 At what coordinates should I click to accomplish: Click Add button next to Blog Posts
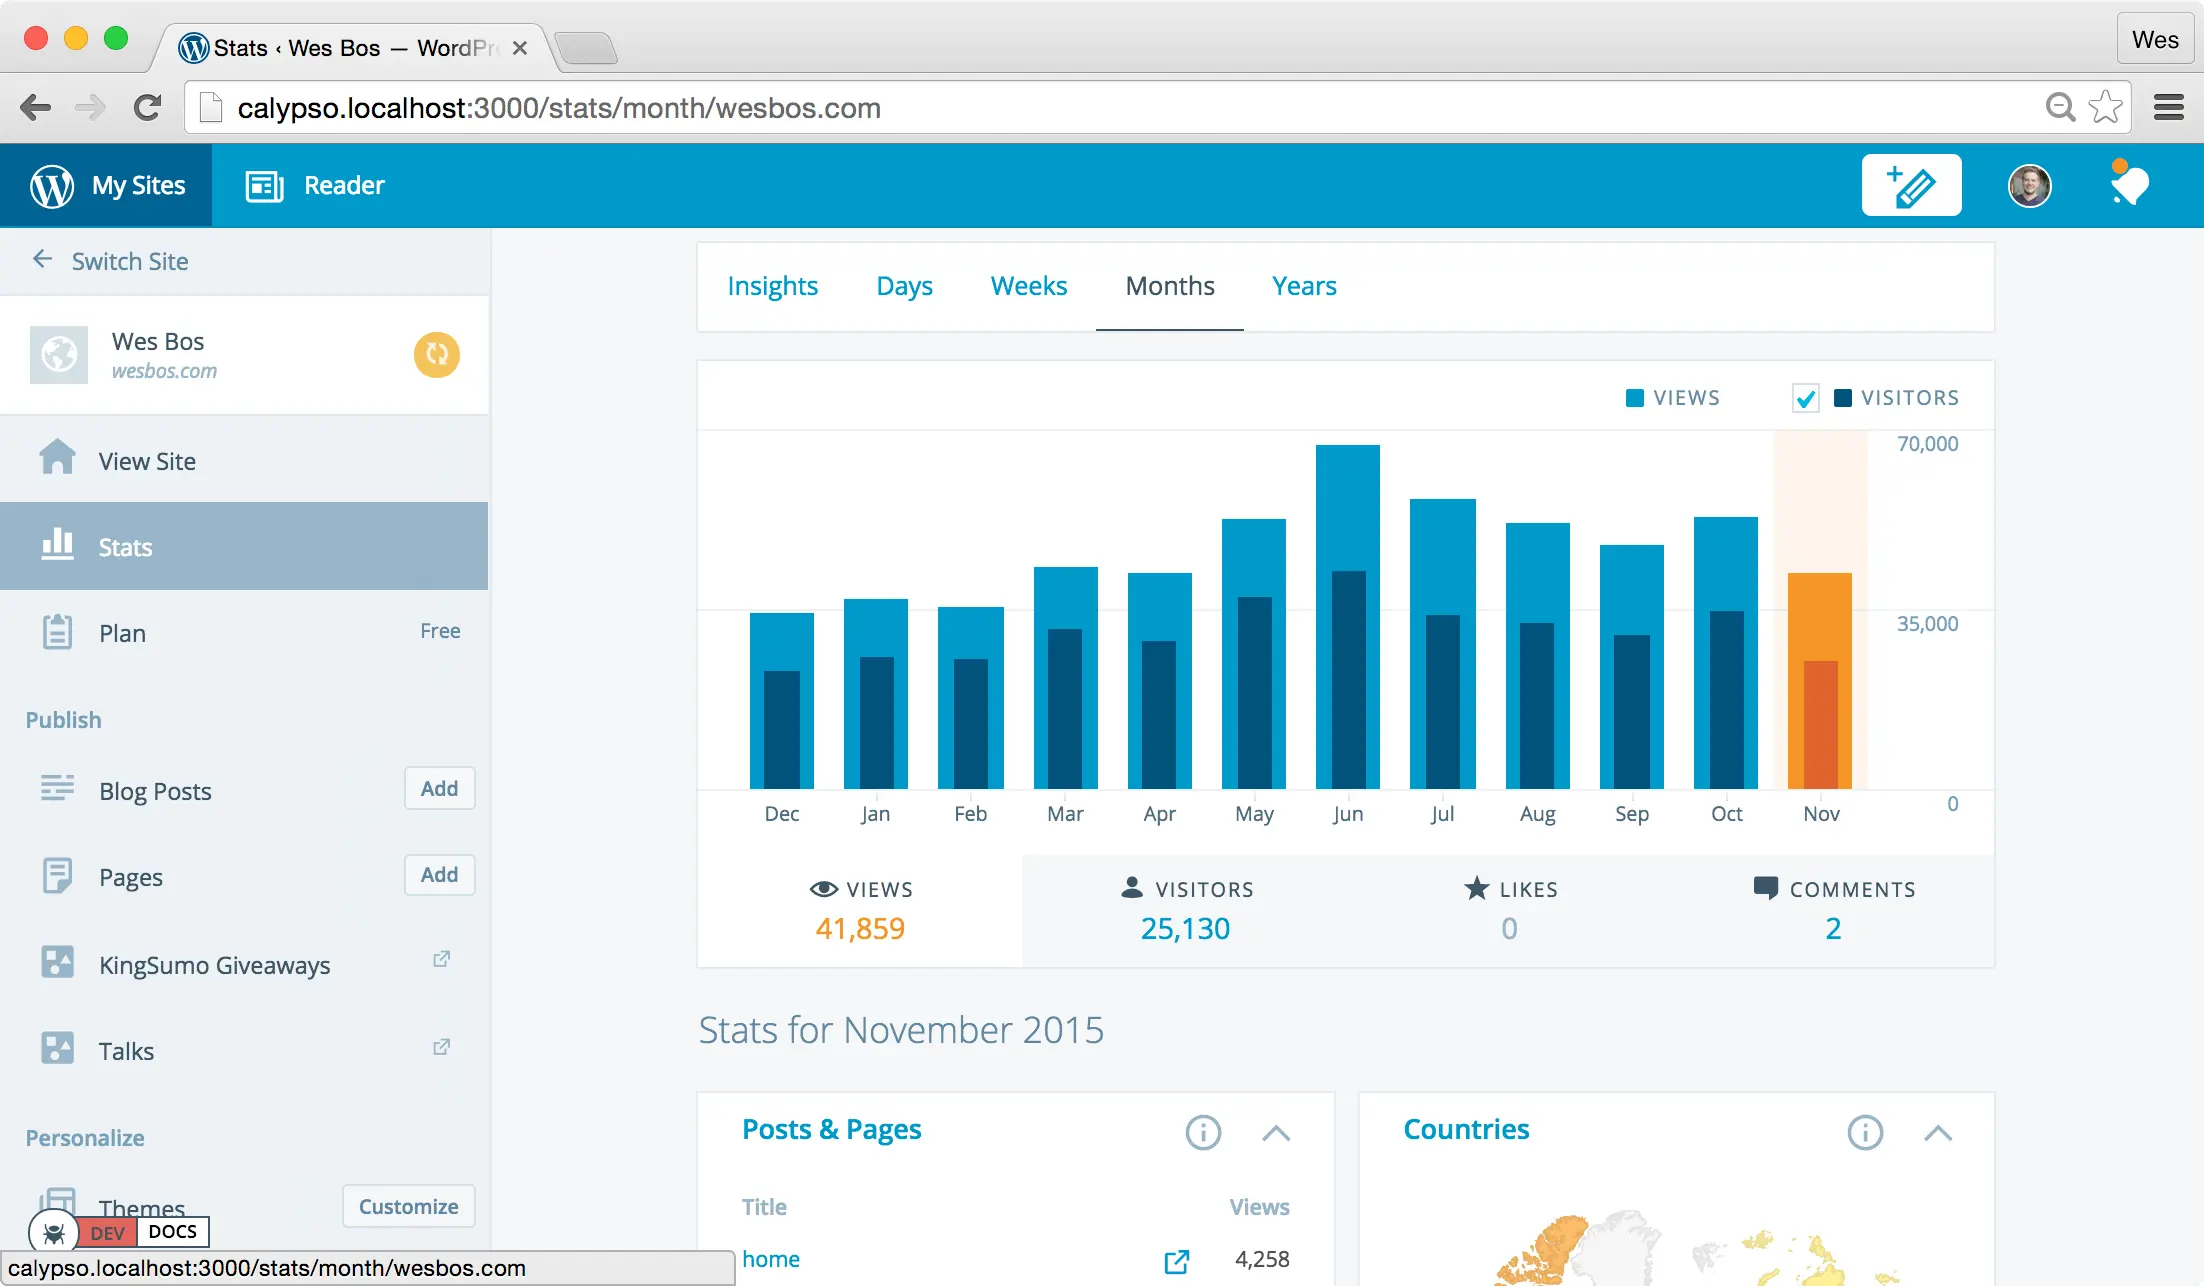click(x=439, y=788)
